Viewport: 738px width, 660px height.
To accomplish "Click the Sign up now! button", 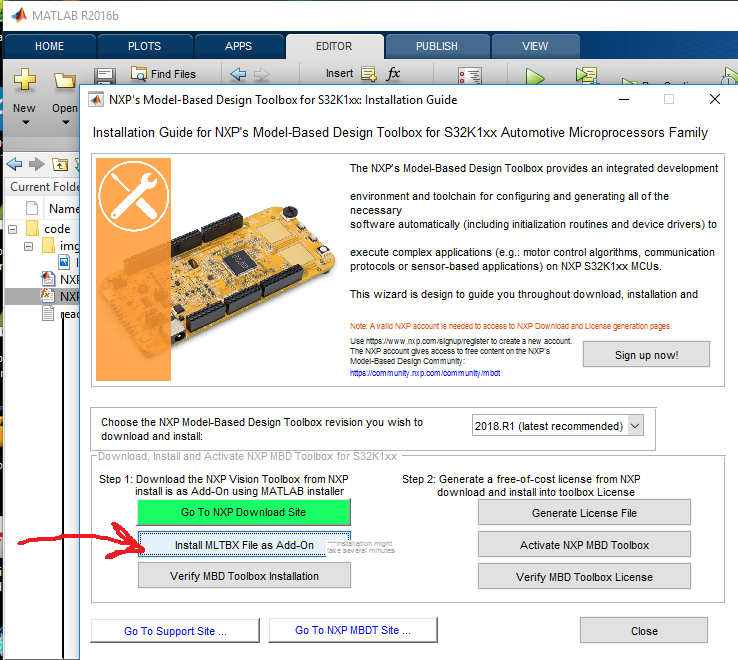I will (646, 354).
